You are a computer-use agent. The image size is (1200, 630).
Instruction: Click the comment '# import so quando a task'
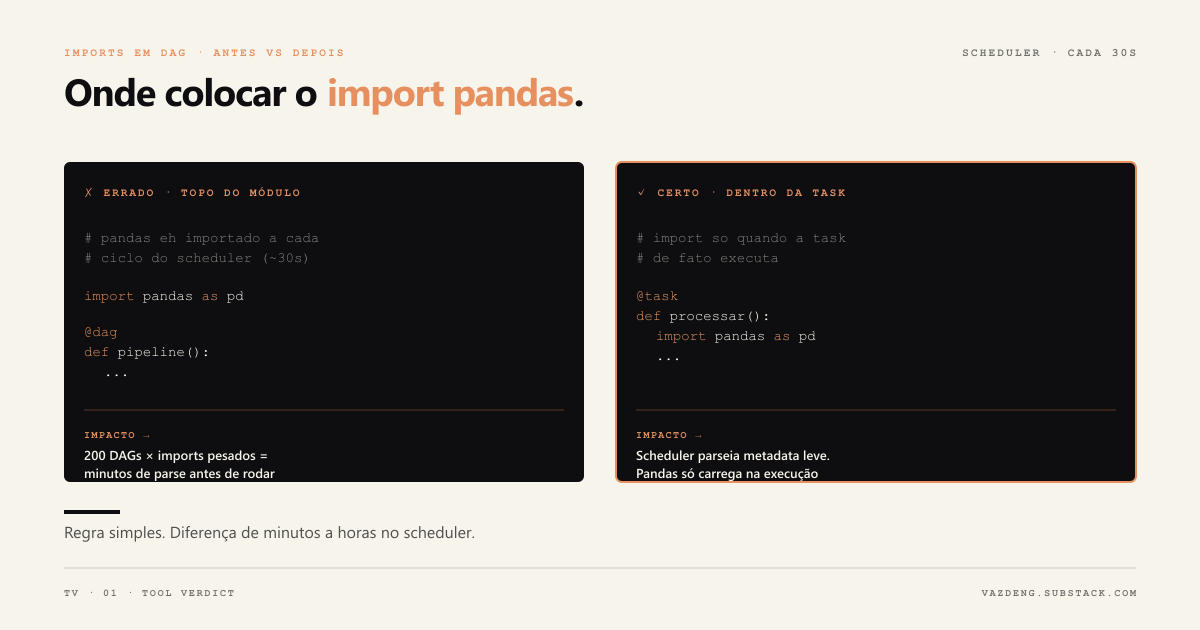[741, 238]
